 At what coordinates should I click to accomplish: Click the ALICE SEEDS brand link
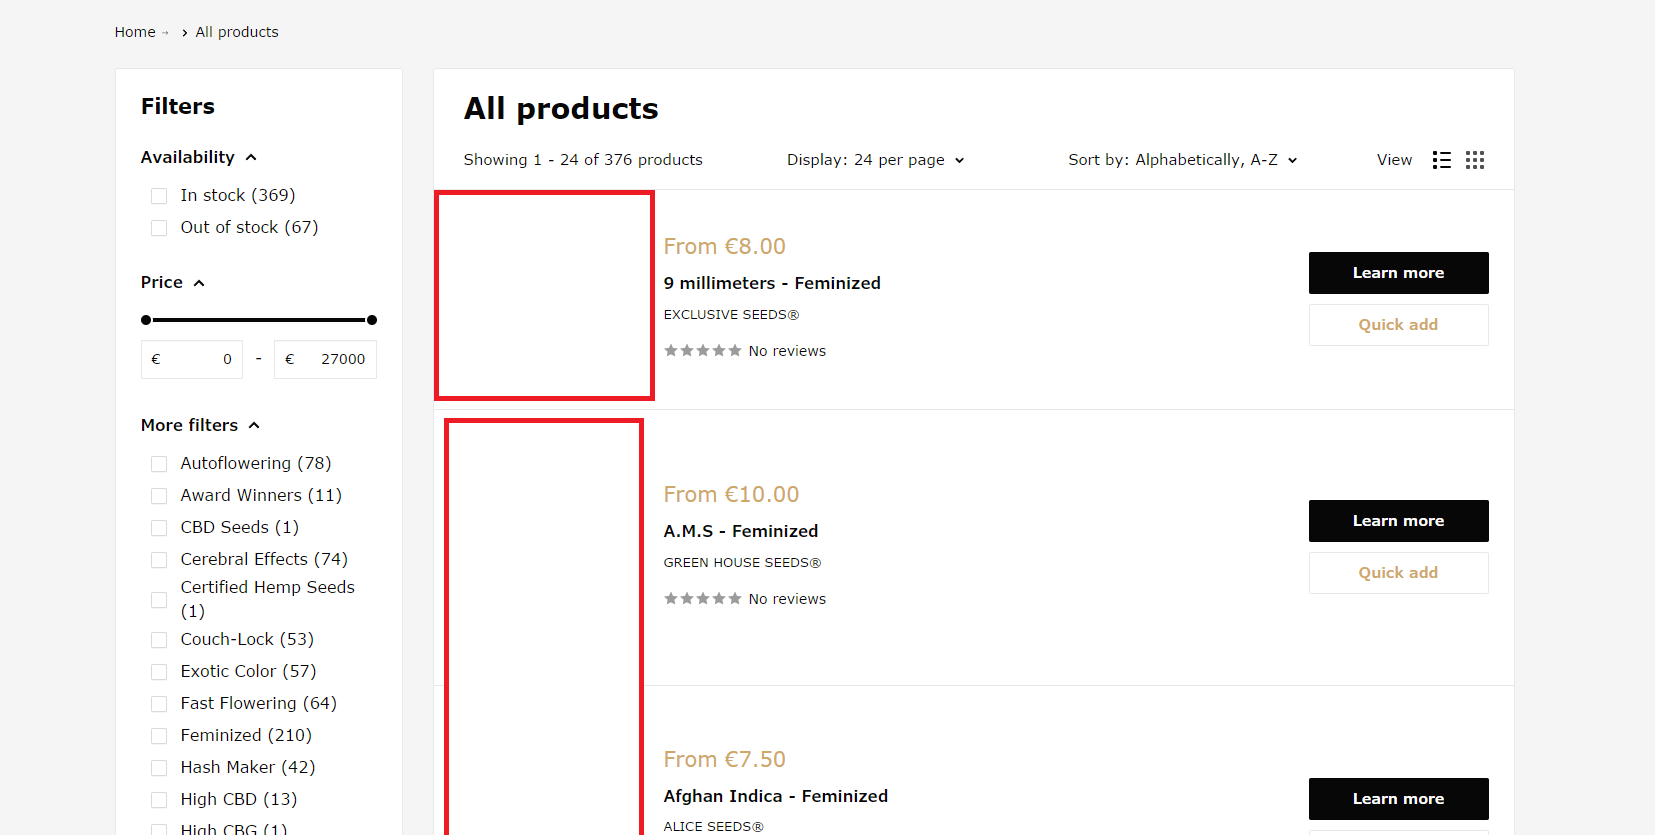(714, 827)
